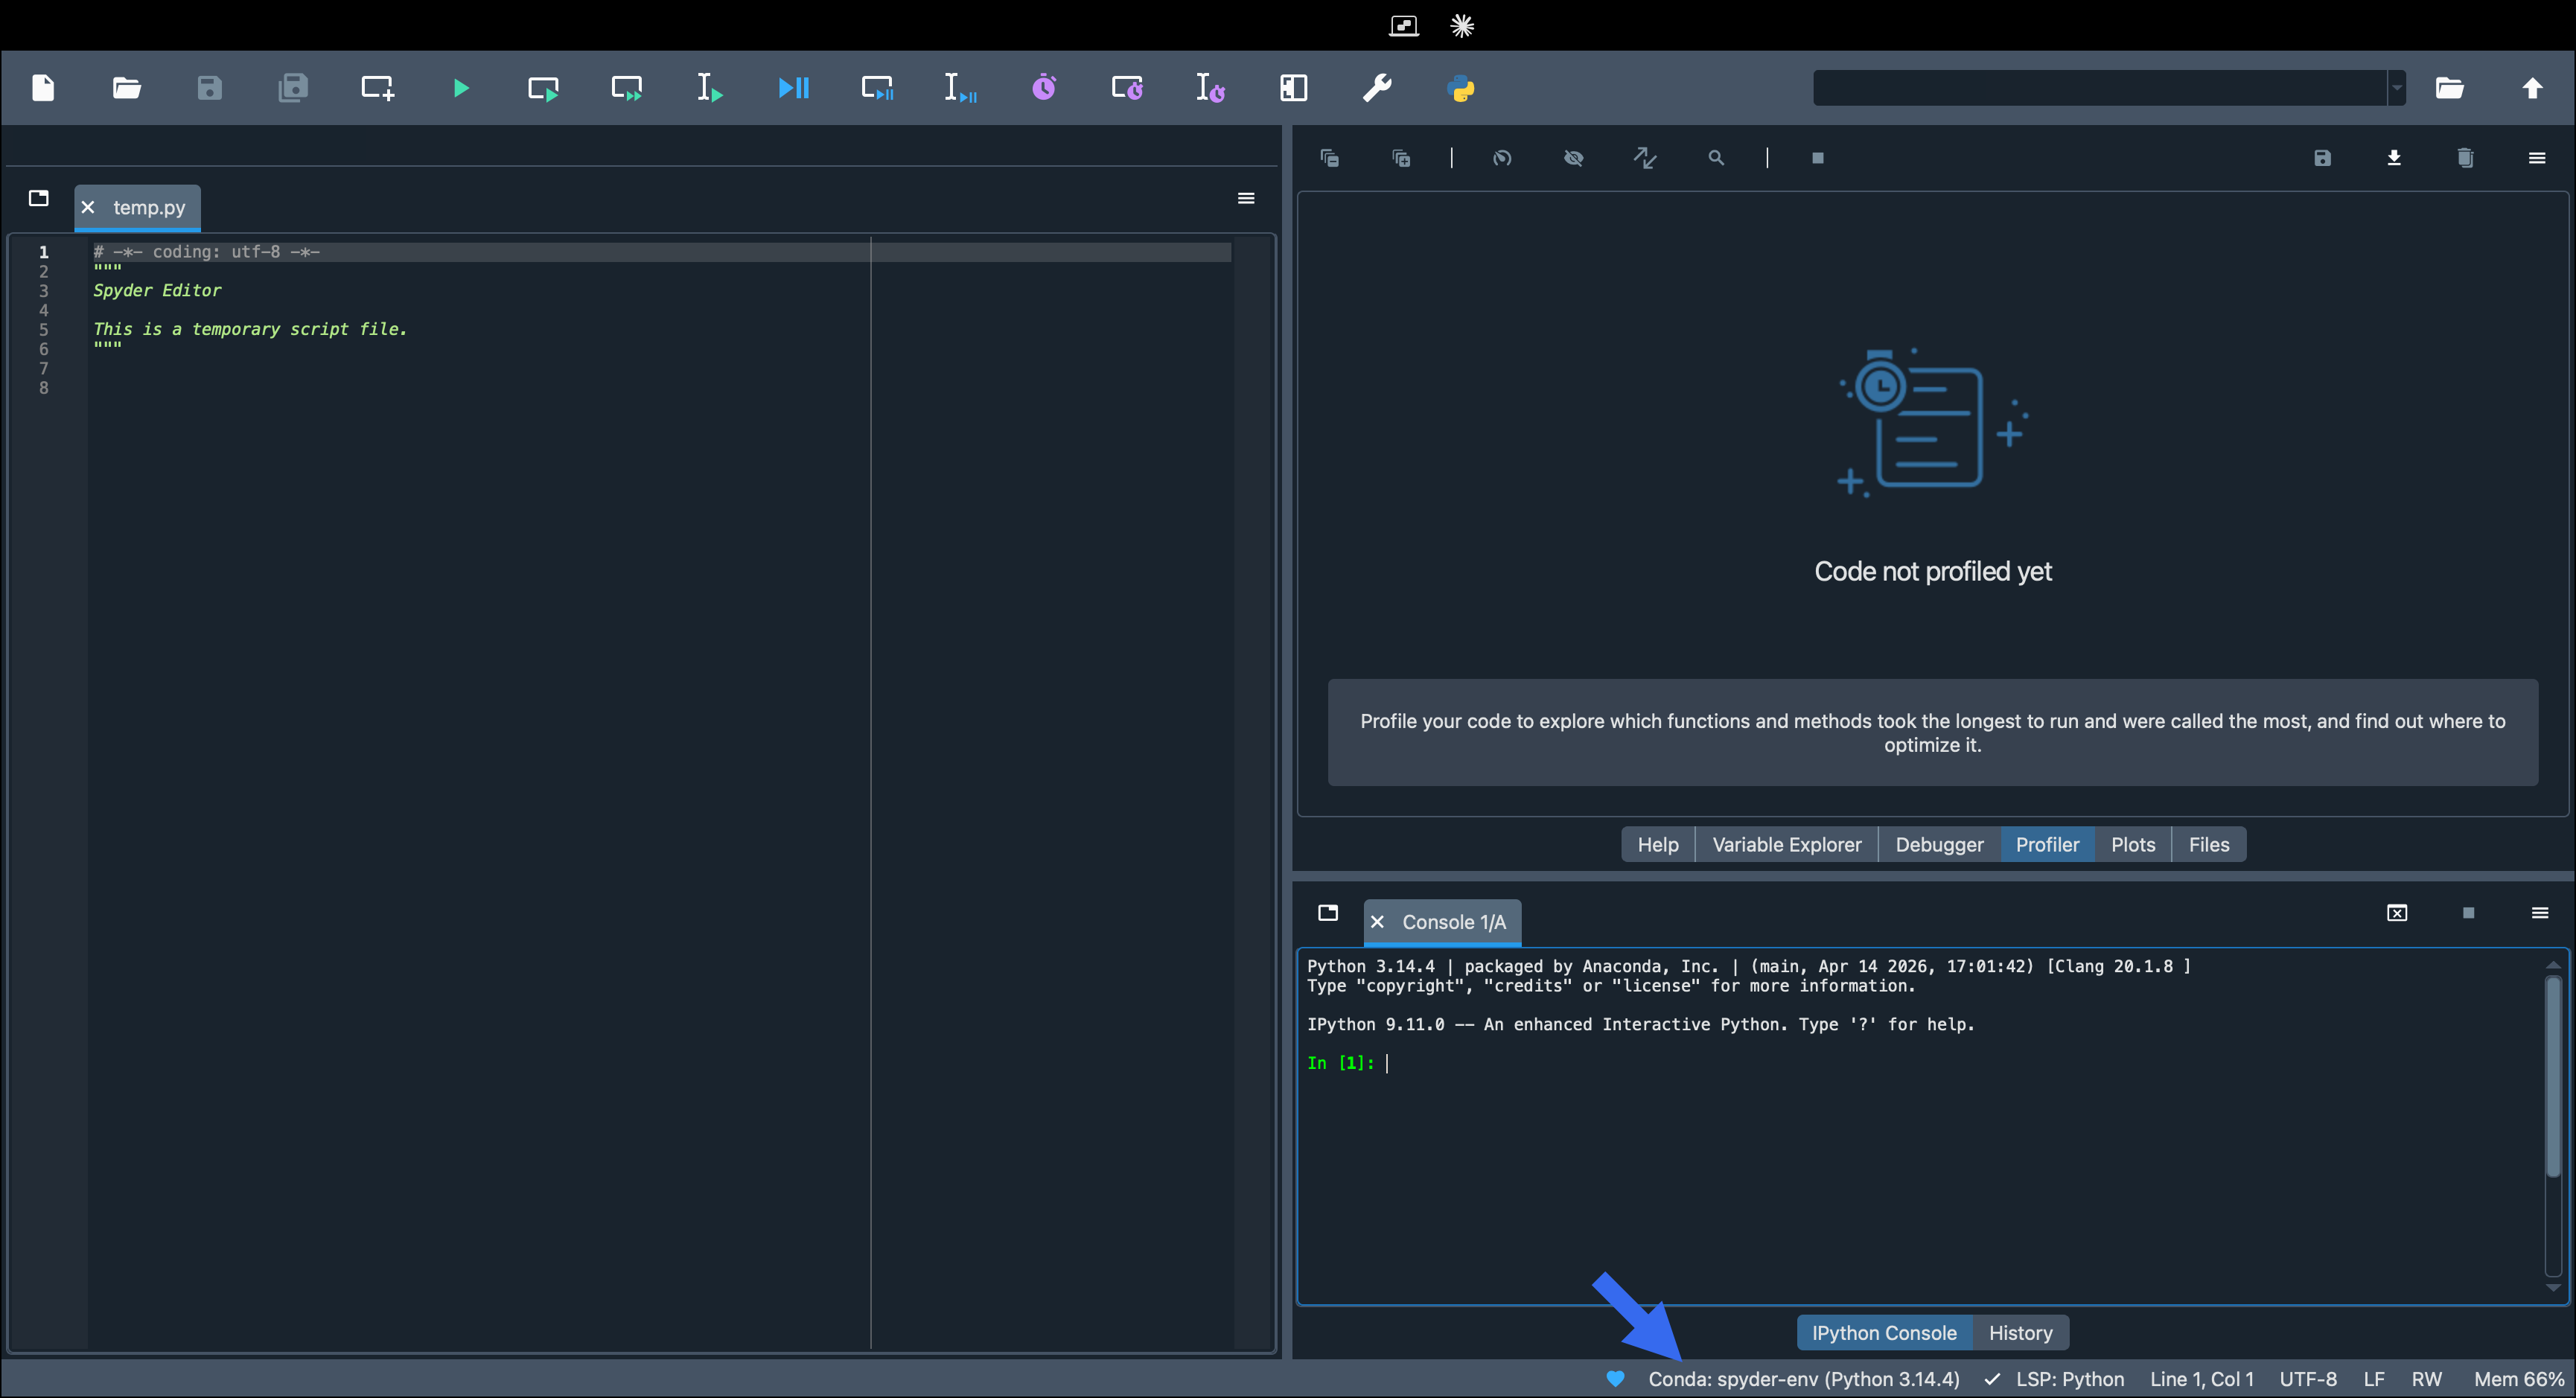Image resolution: width=2576 pixels, height=1398 pixels.
Task: Profile file with purple stopwatch icon
Action: [1044, 88]
